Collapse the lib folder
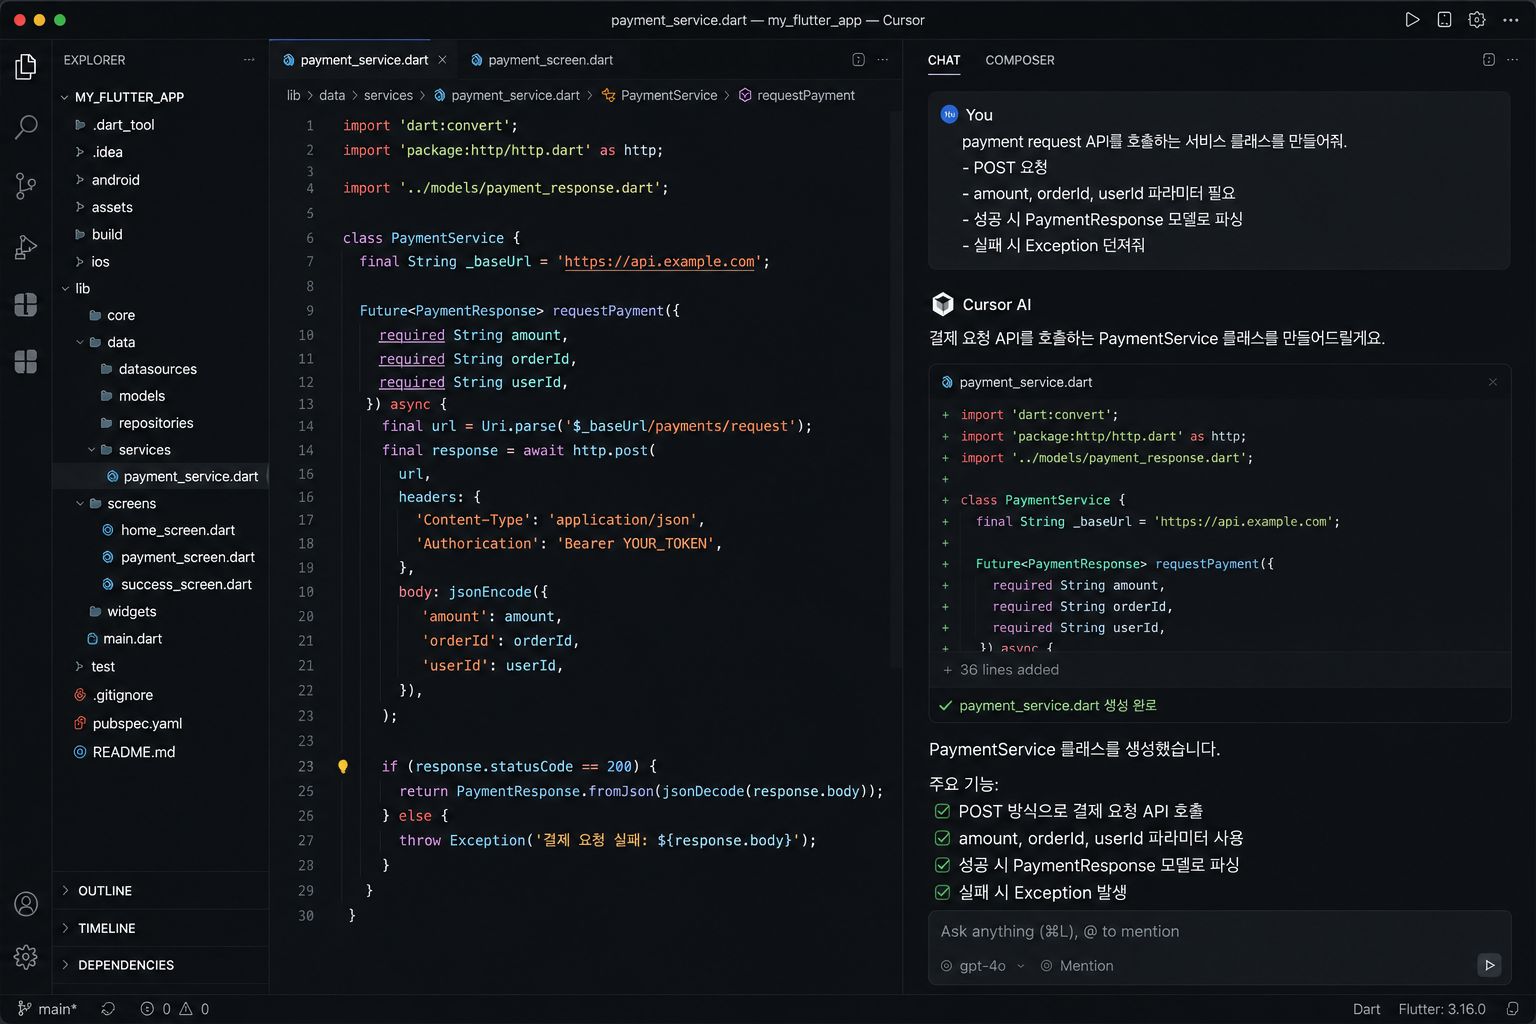The image size is (1536, 1024). (65, 289)
